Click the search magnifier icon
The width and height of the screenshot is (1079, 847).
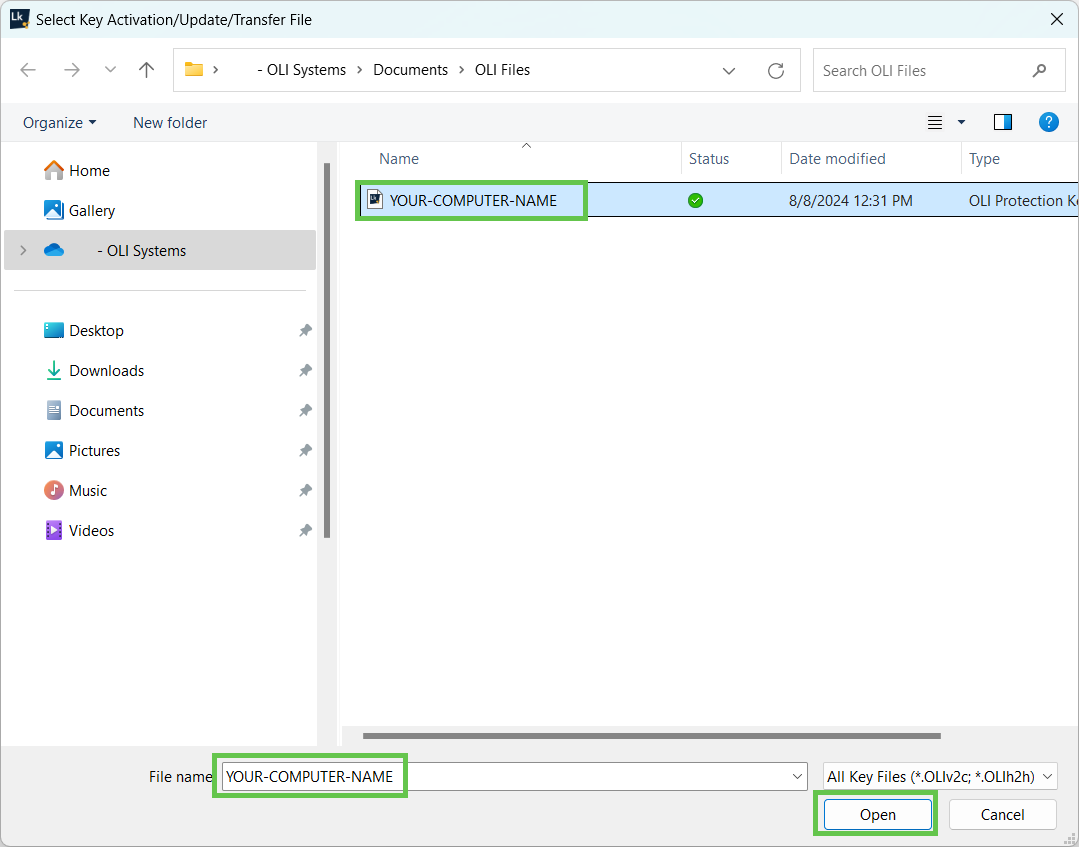1039,70
